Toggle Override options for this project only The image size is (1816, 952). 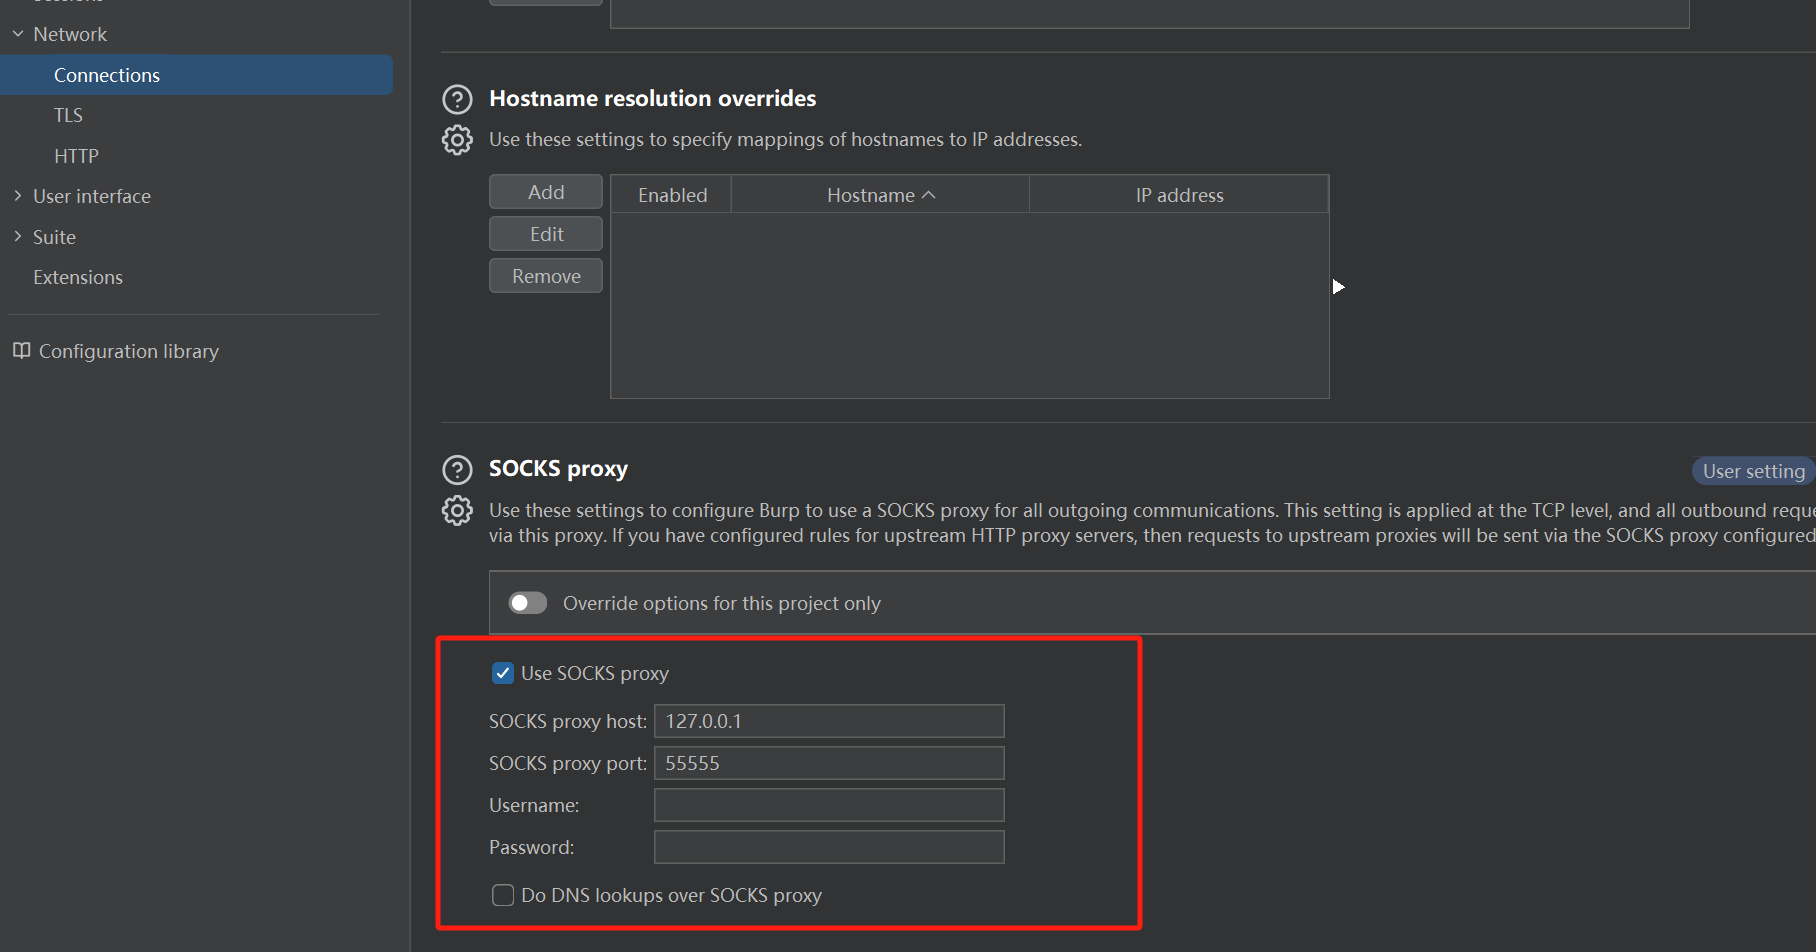pos(527,603)
